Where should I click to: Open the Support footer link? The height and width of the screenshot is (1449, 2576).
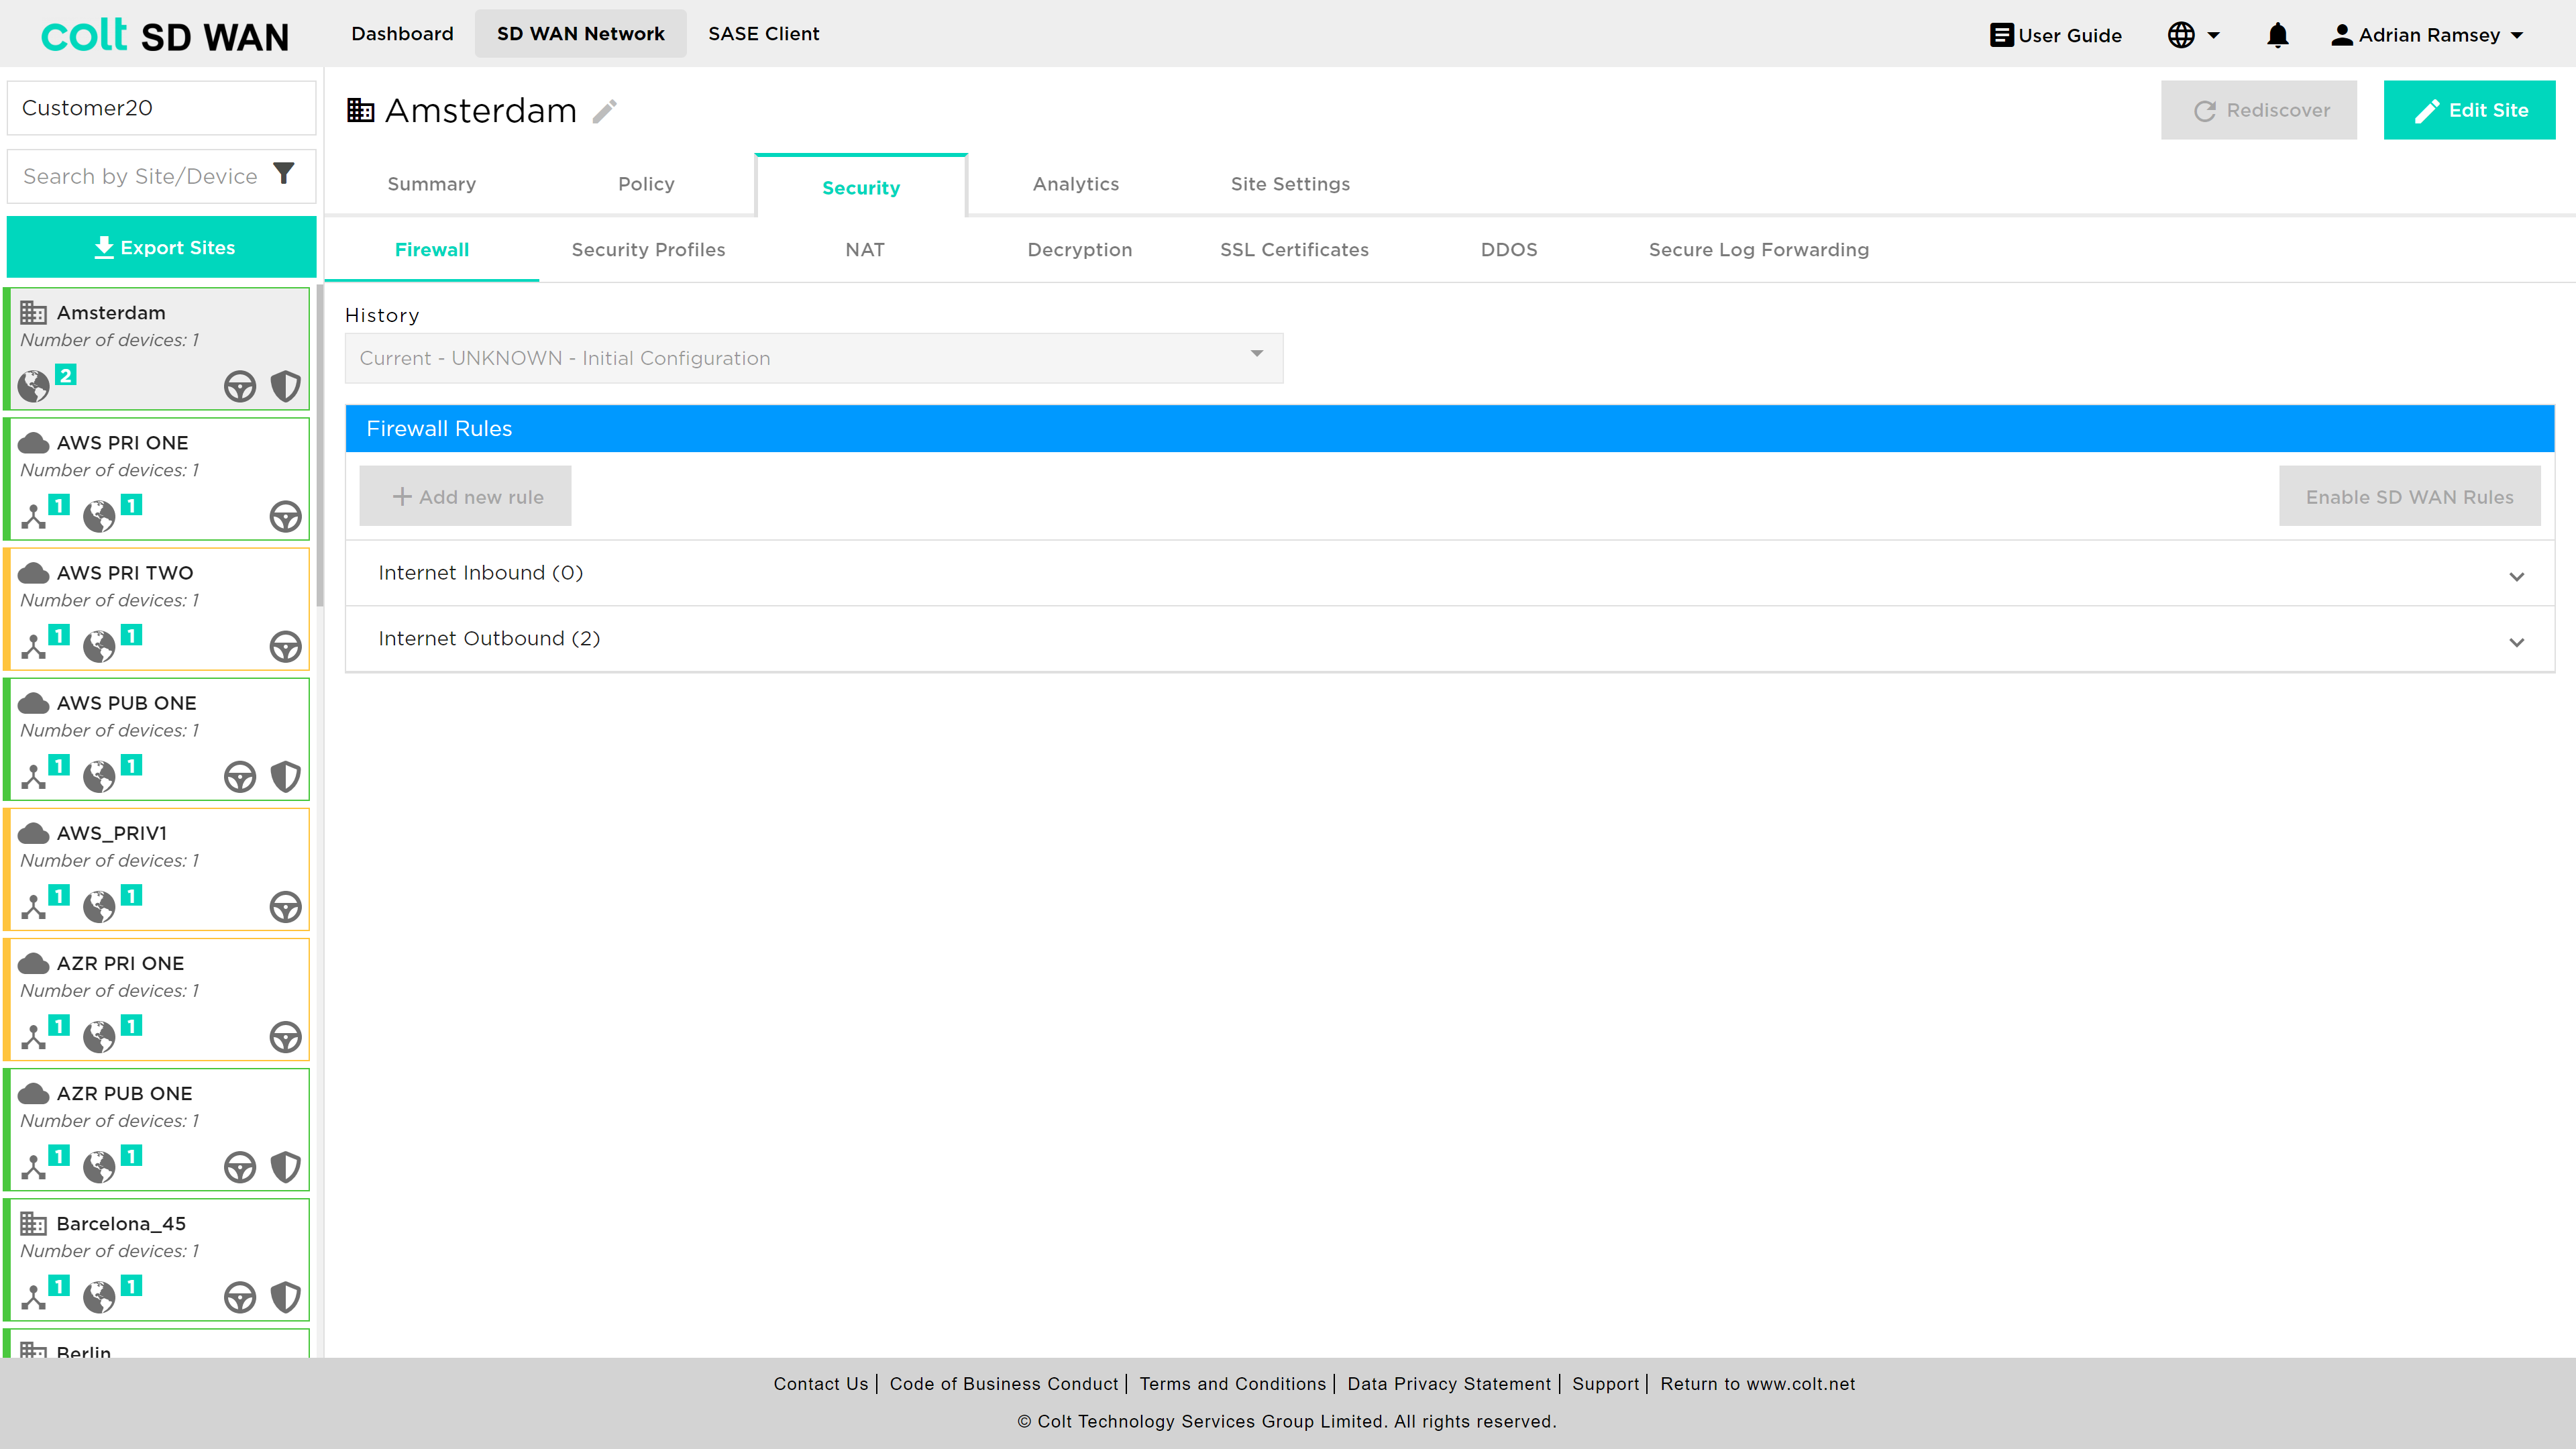1606,1383
